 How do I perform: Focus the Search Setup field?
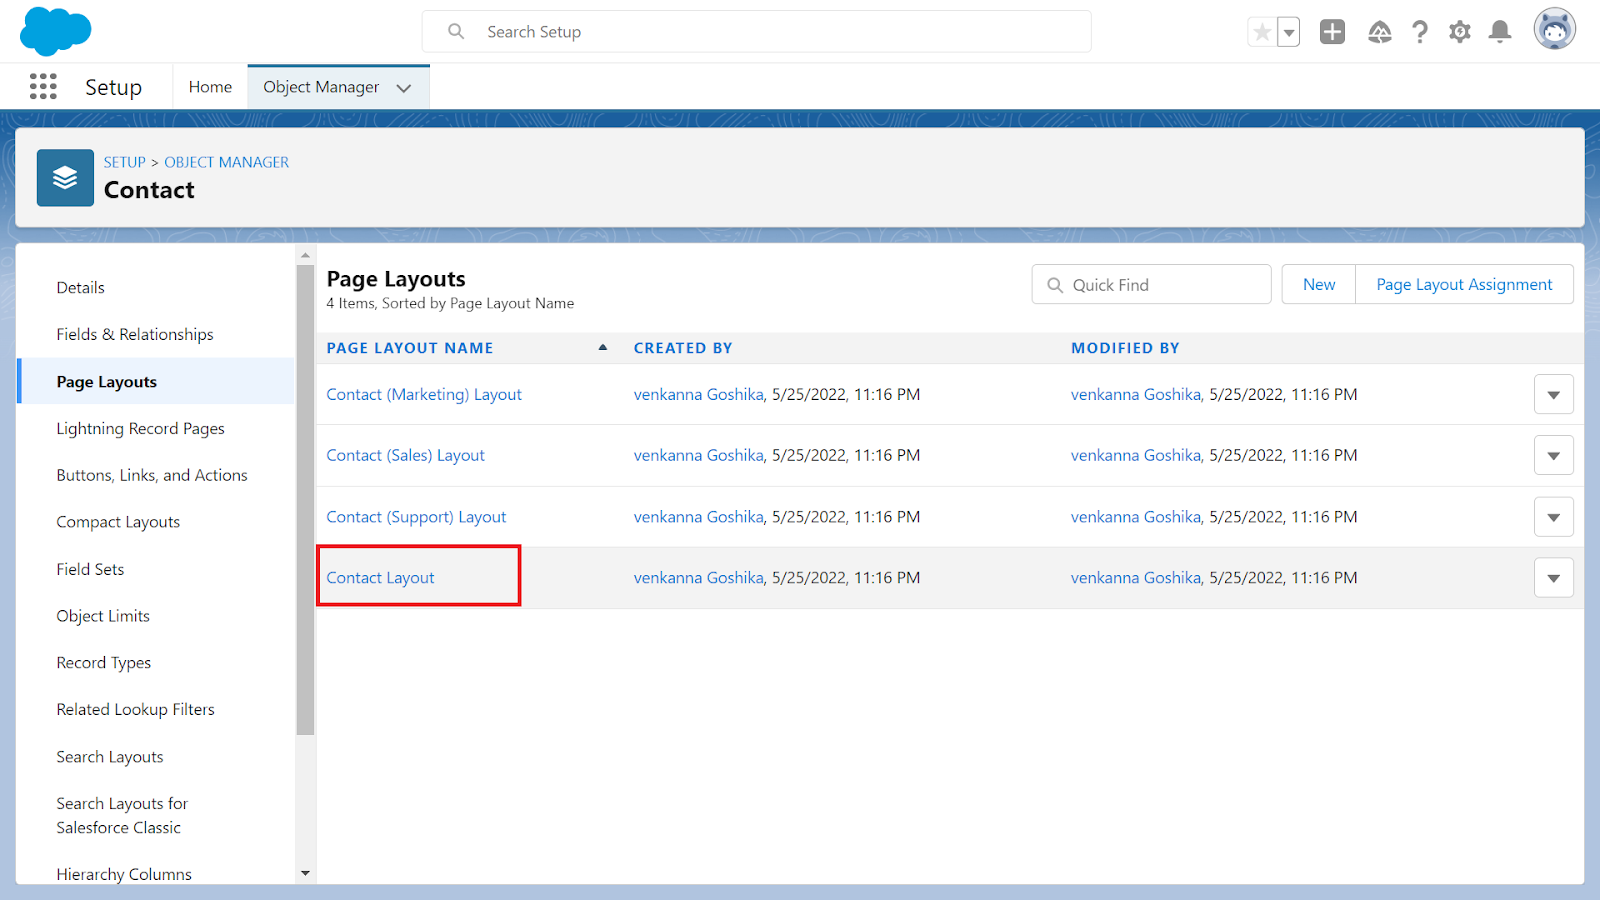pos(756,32)
